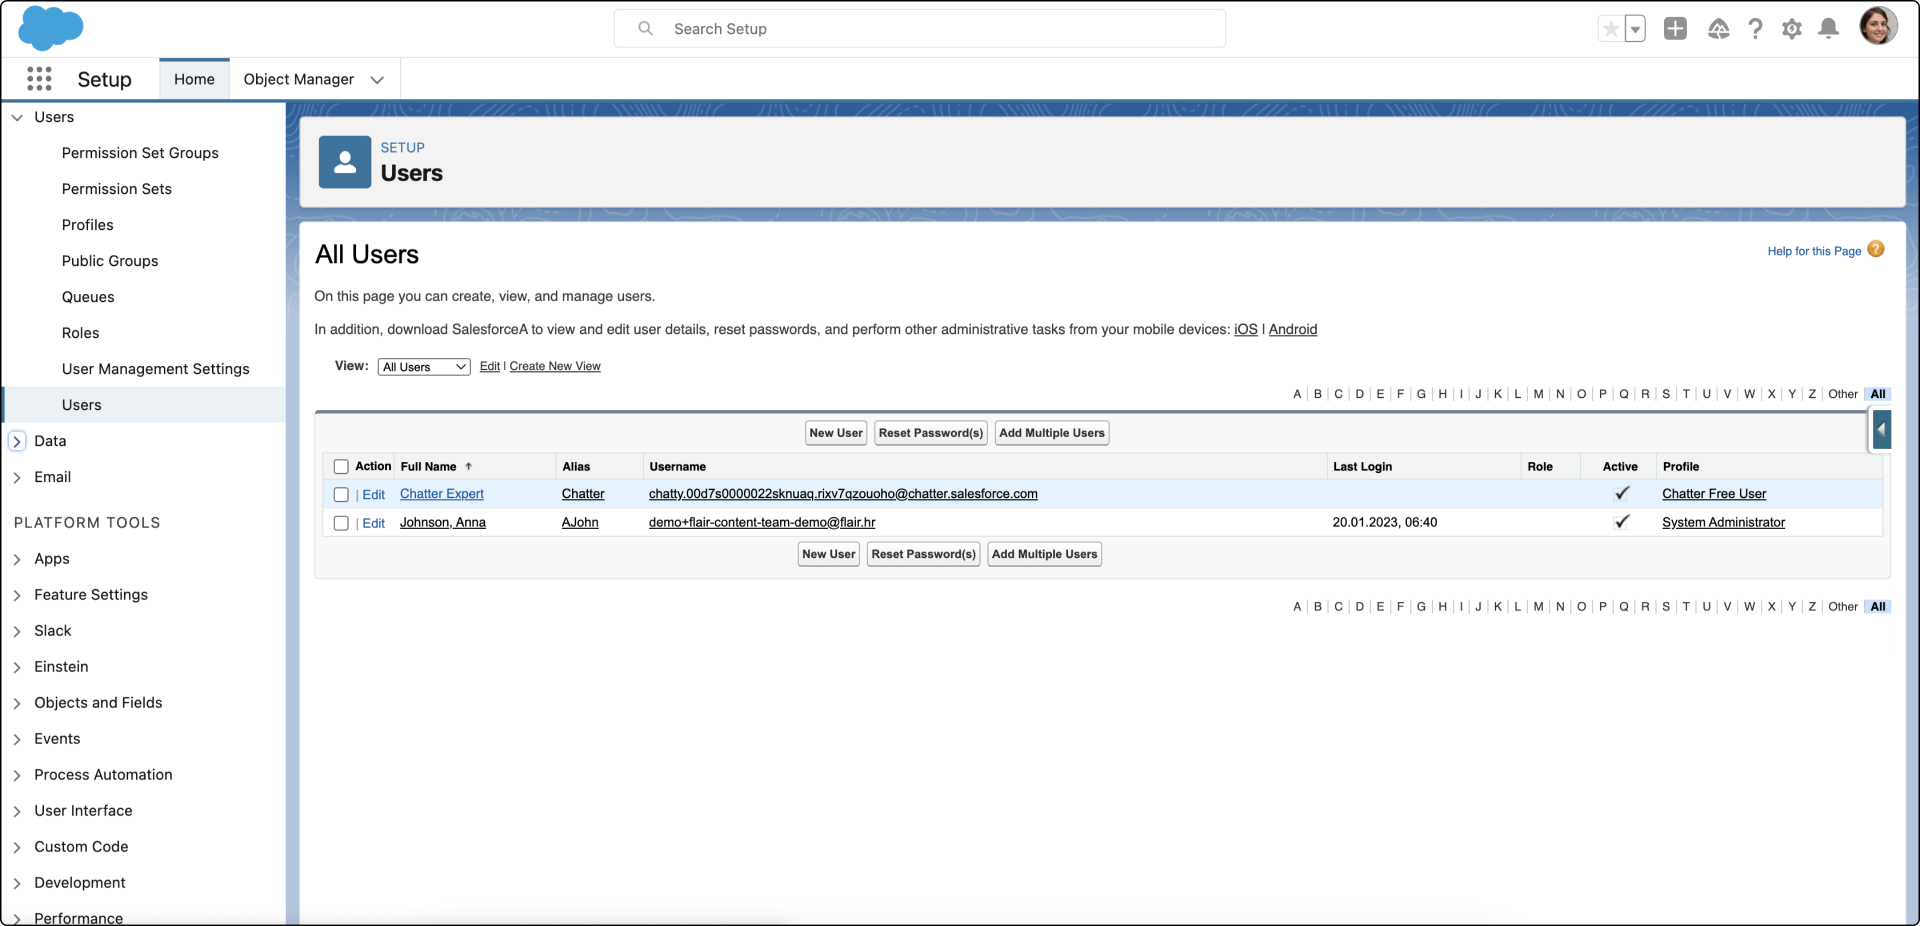
Task: Check the checkbox next to Johnson, Anna
Action: point(341,523)
